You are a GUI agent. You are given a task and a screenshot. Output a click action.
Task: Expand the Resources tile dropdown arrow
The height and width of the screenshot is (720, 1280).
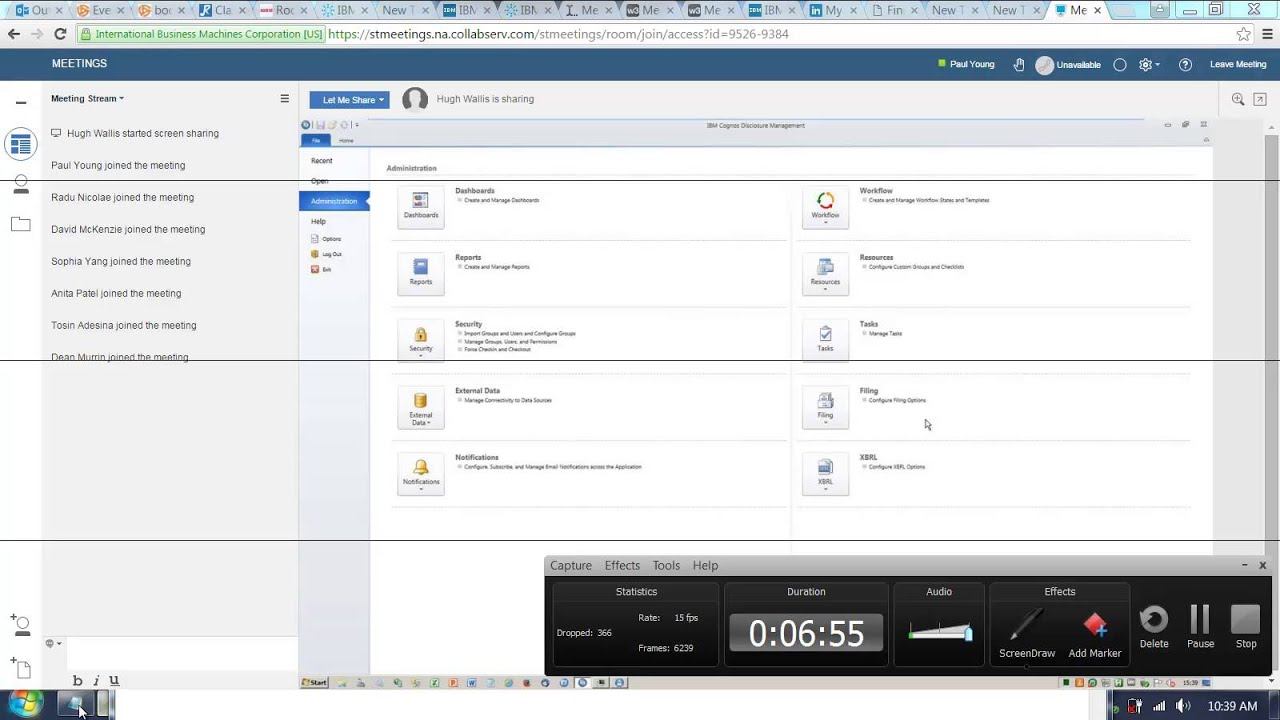825,290
